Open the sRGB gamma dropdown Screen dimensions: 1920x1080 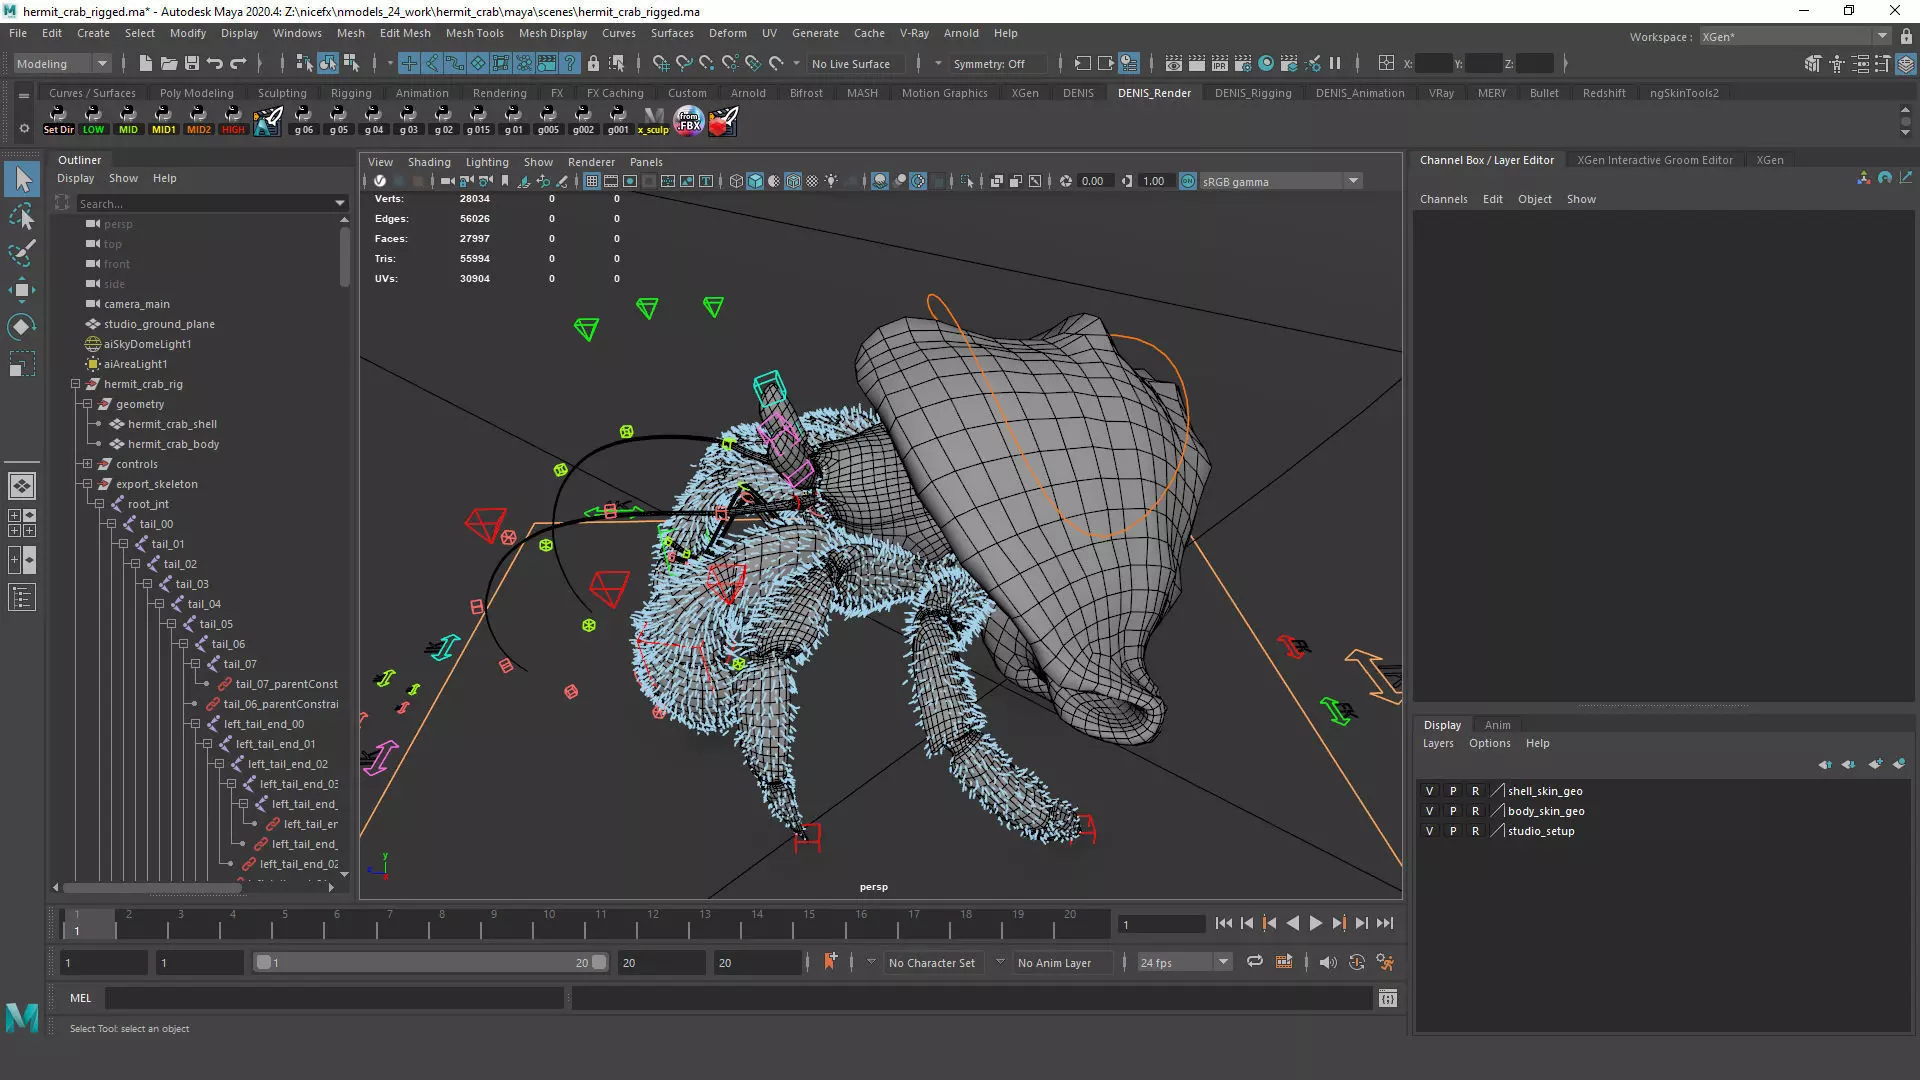point(1281,181)
